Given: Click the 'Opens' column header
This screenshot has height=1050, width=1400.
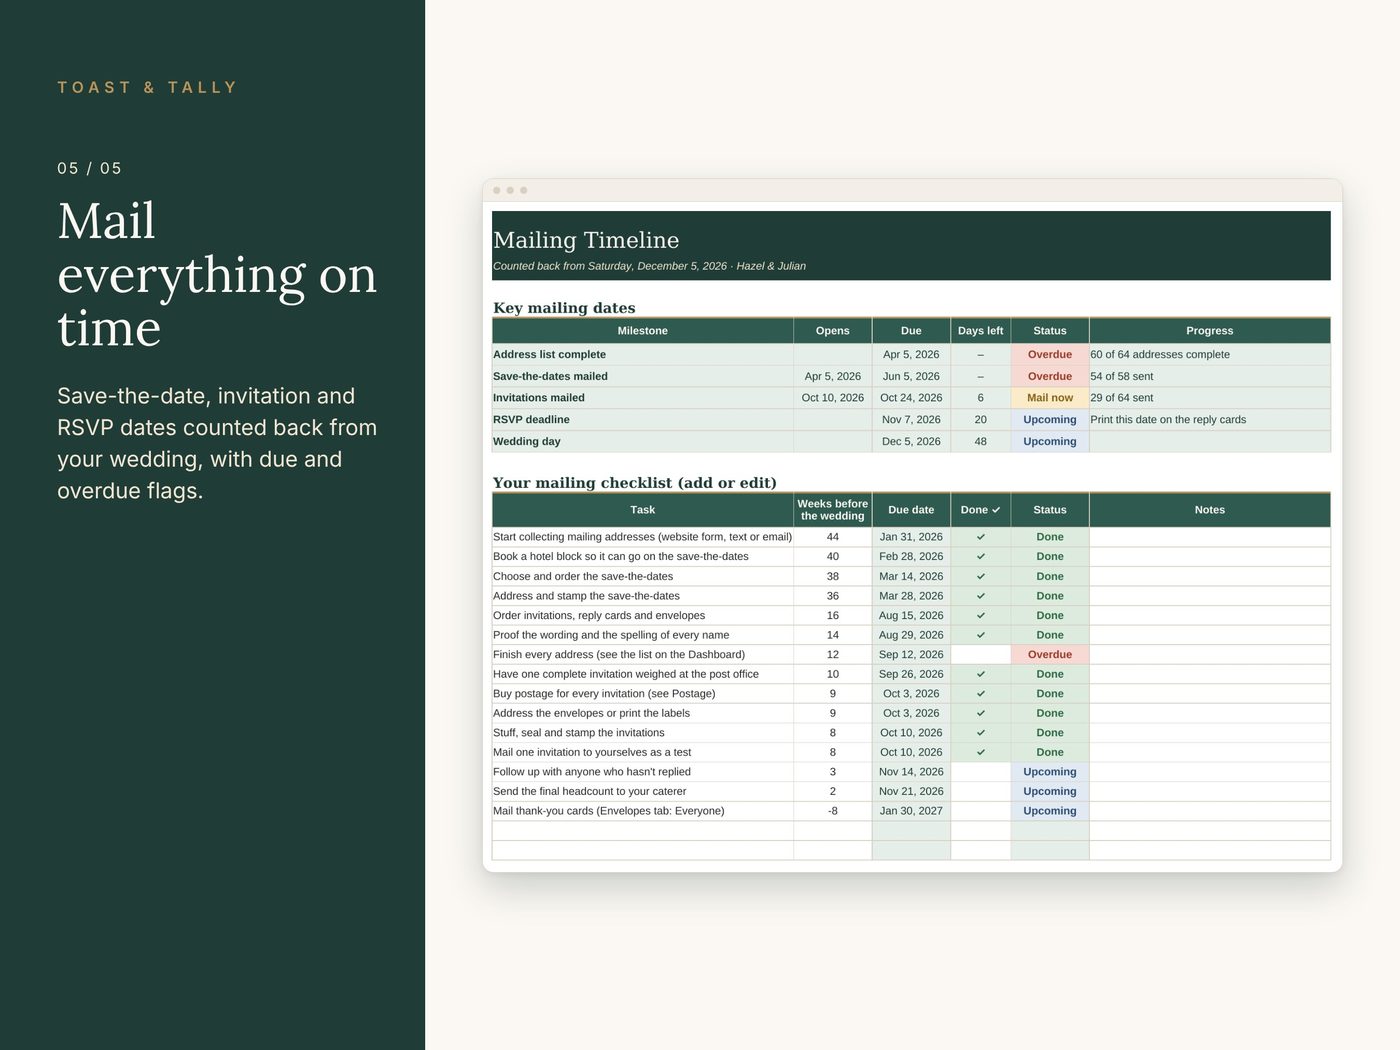Looking at the screenshot, I should click(x=833, y=331).
